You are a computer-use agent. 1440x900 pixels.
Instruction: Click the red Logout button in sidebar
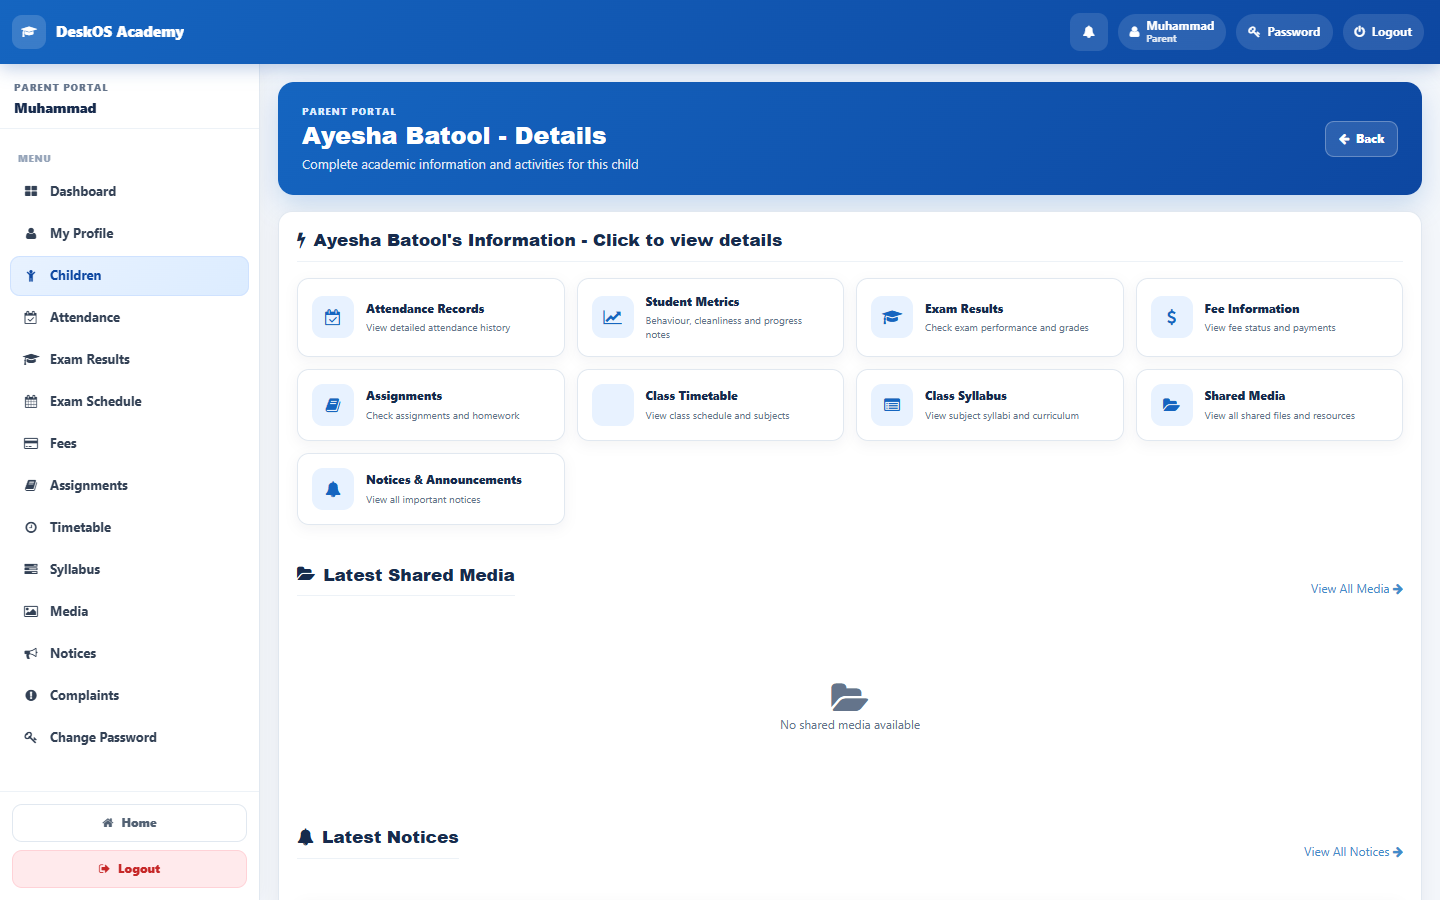(129, 869)
